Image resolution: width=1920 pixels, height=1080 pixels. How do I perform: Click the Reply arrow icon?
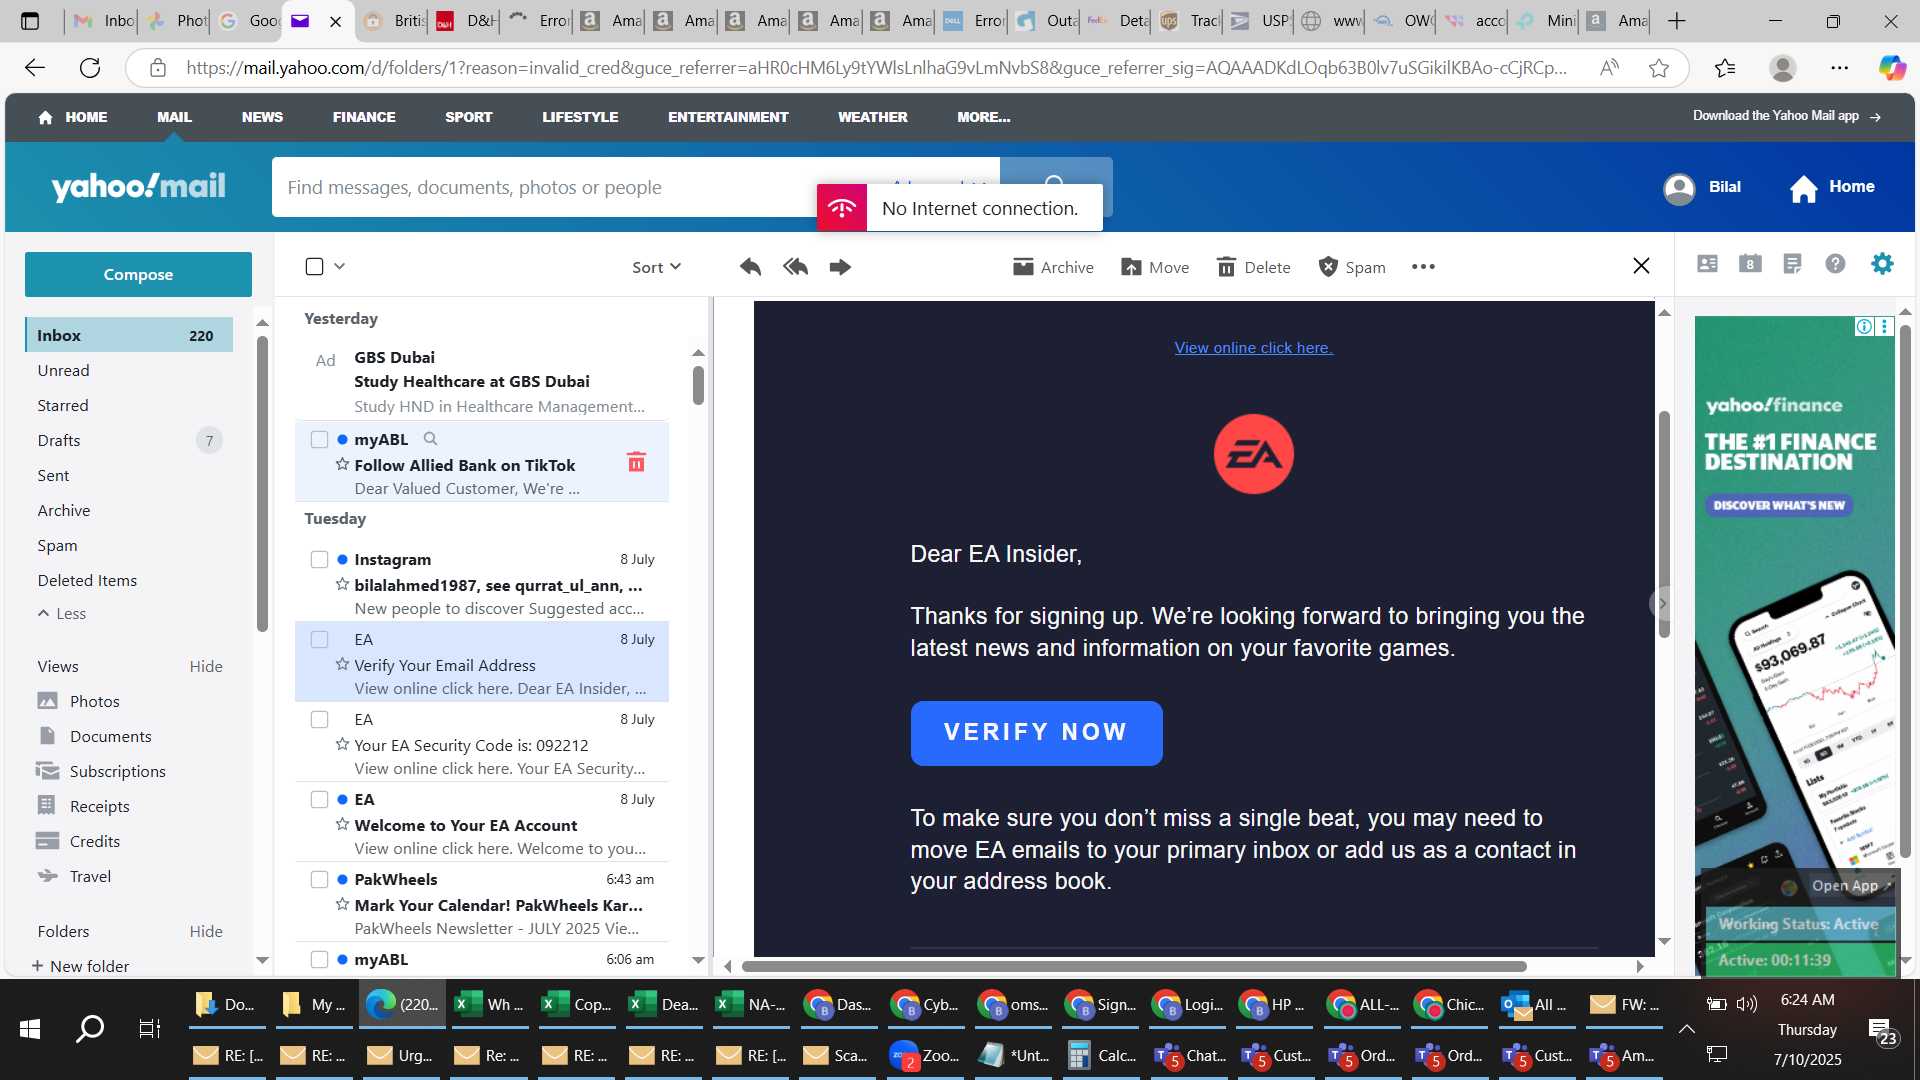[750, 267]
